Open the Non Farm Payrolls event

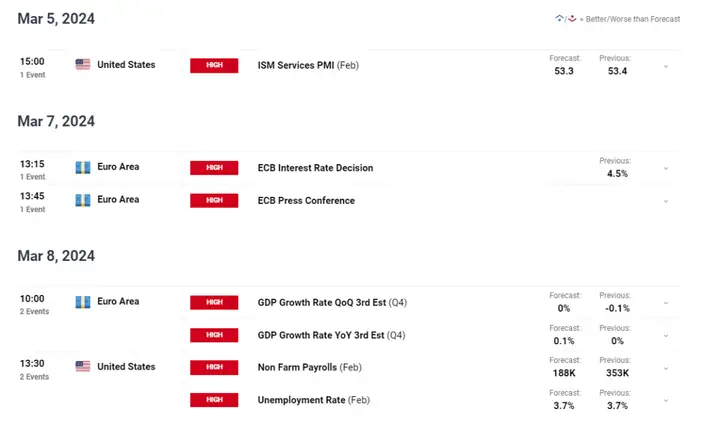click(301, 368)
